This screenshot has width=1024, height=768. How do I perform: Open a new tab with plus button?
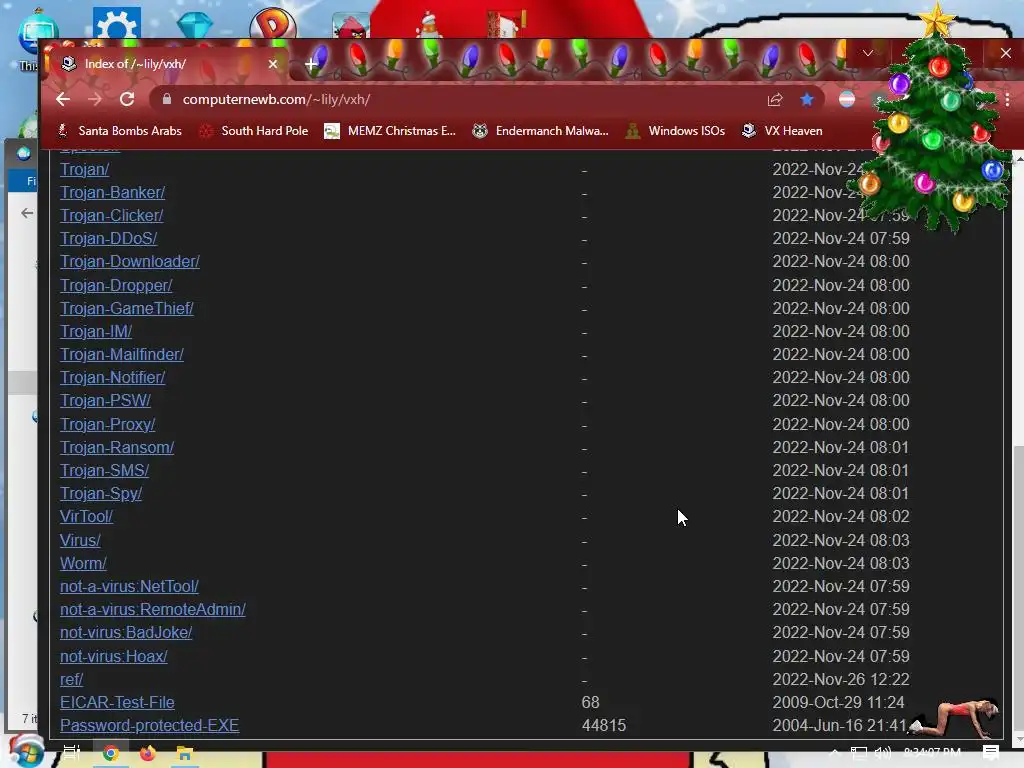[312, 64]
